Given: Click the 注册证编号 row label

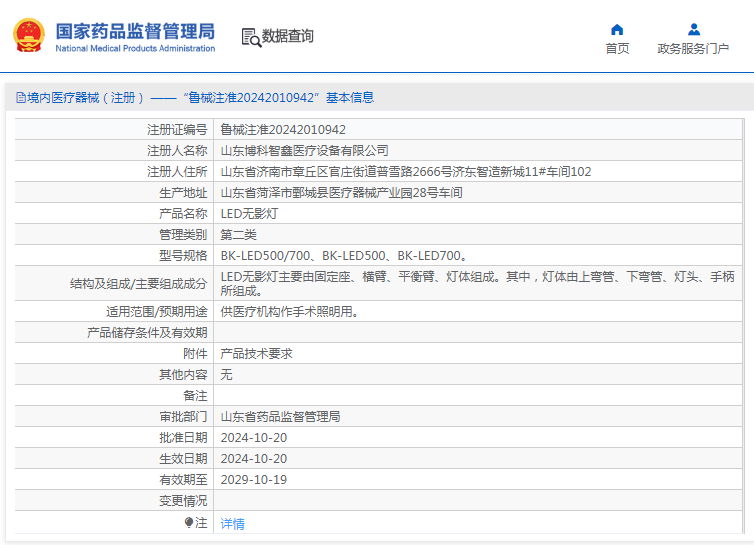Looking at the screenshot, I should 177,129.
